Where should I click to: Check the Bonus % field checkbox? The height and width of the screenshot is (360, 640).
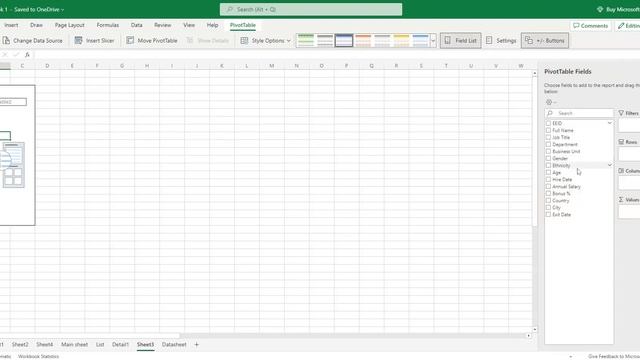point(548,193)
